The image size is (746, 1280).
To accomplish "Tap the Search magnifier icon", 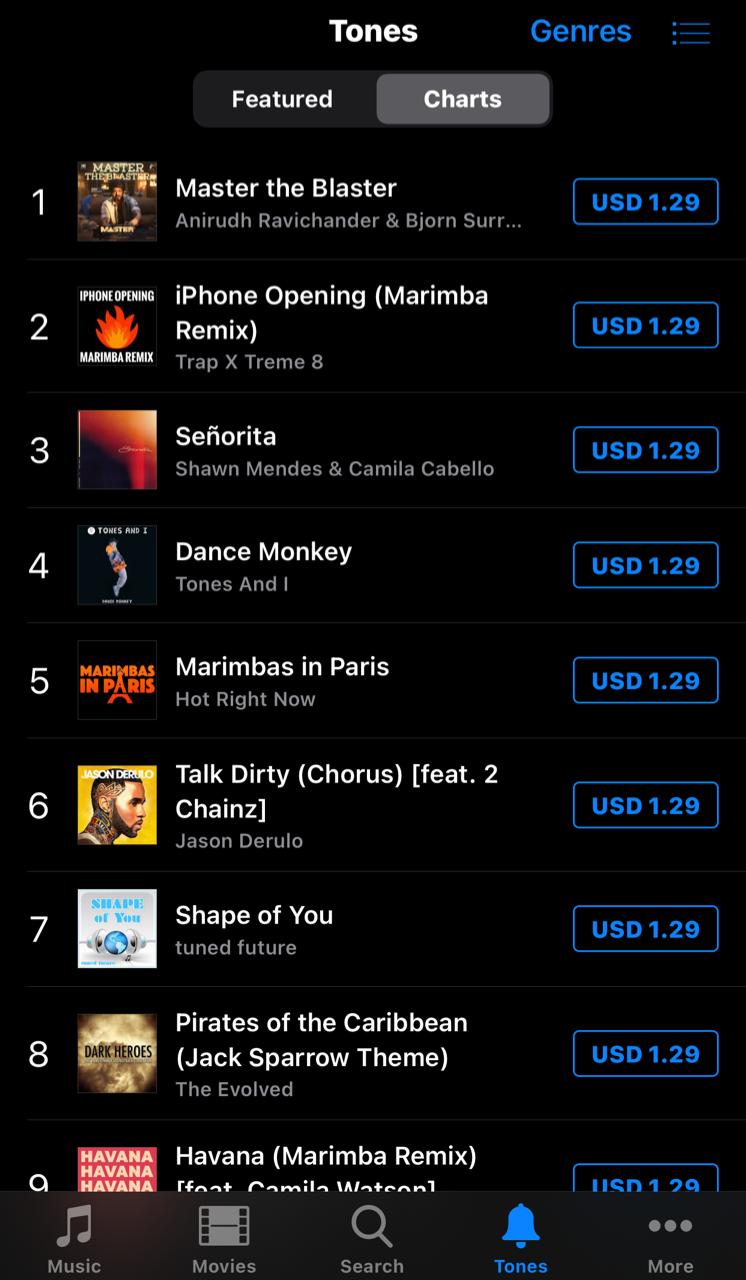I will 372,1226.
